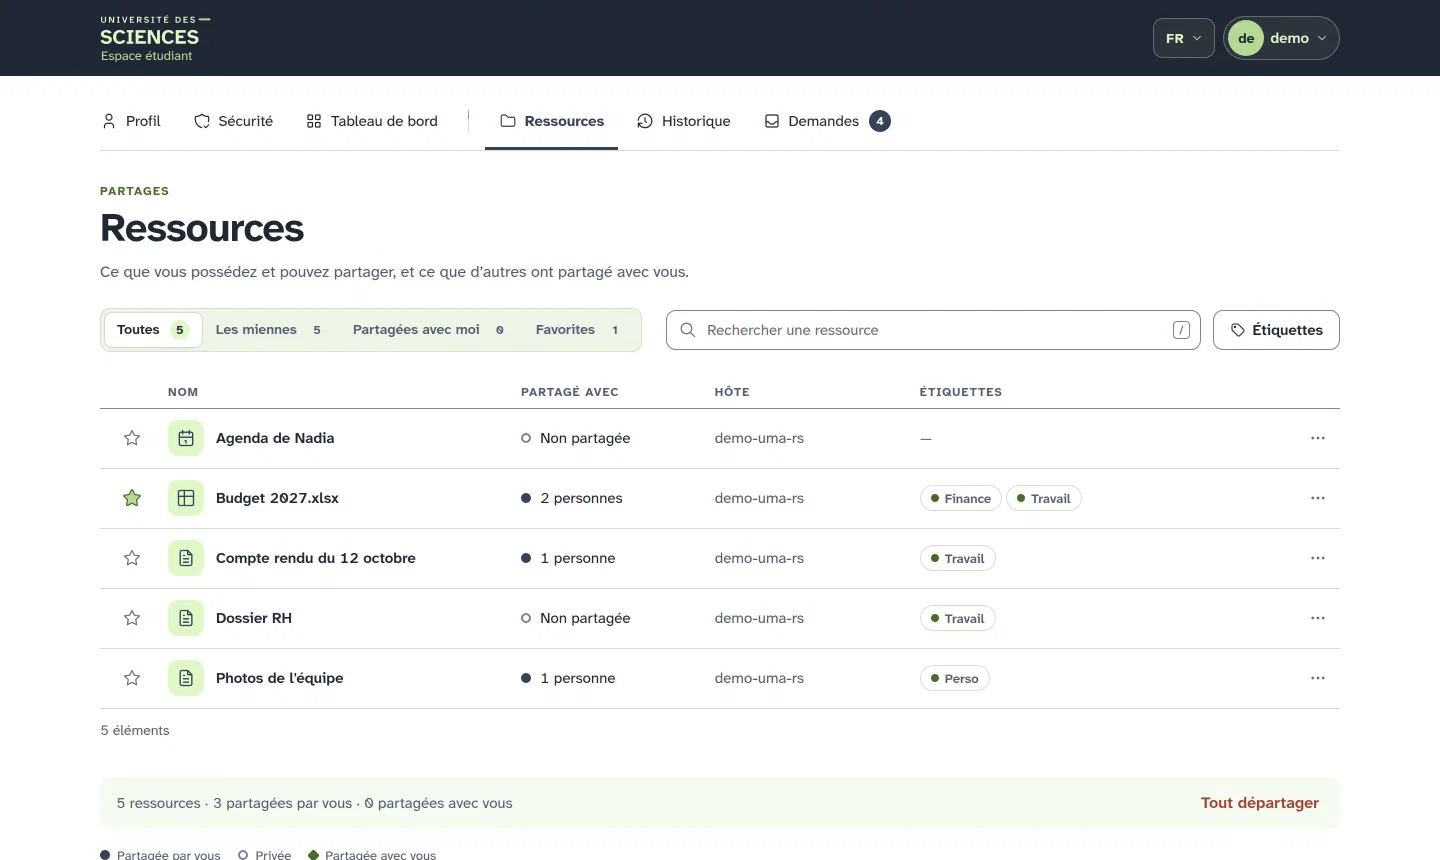Expand the demo account menu

pyautogui.click(x=1282, y=38)
